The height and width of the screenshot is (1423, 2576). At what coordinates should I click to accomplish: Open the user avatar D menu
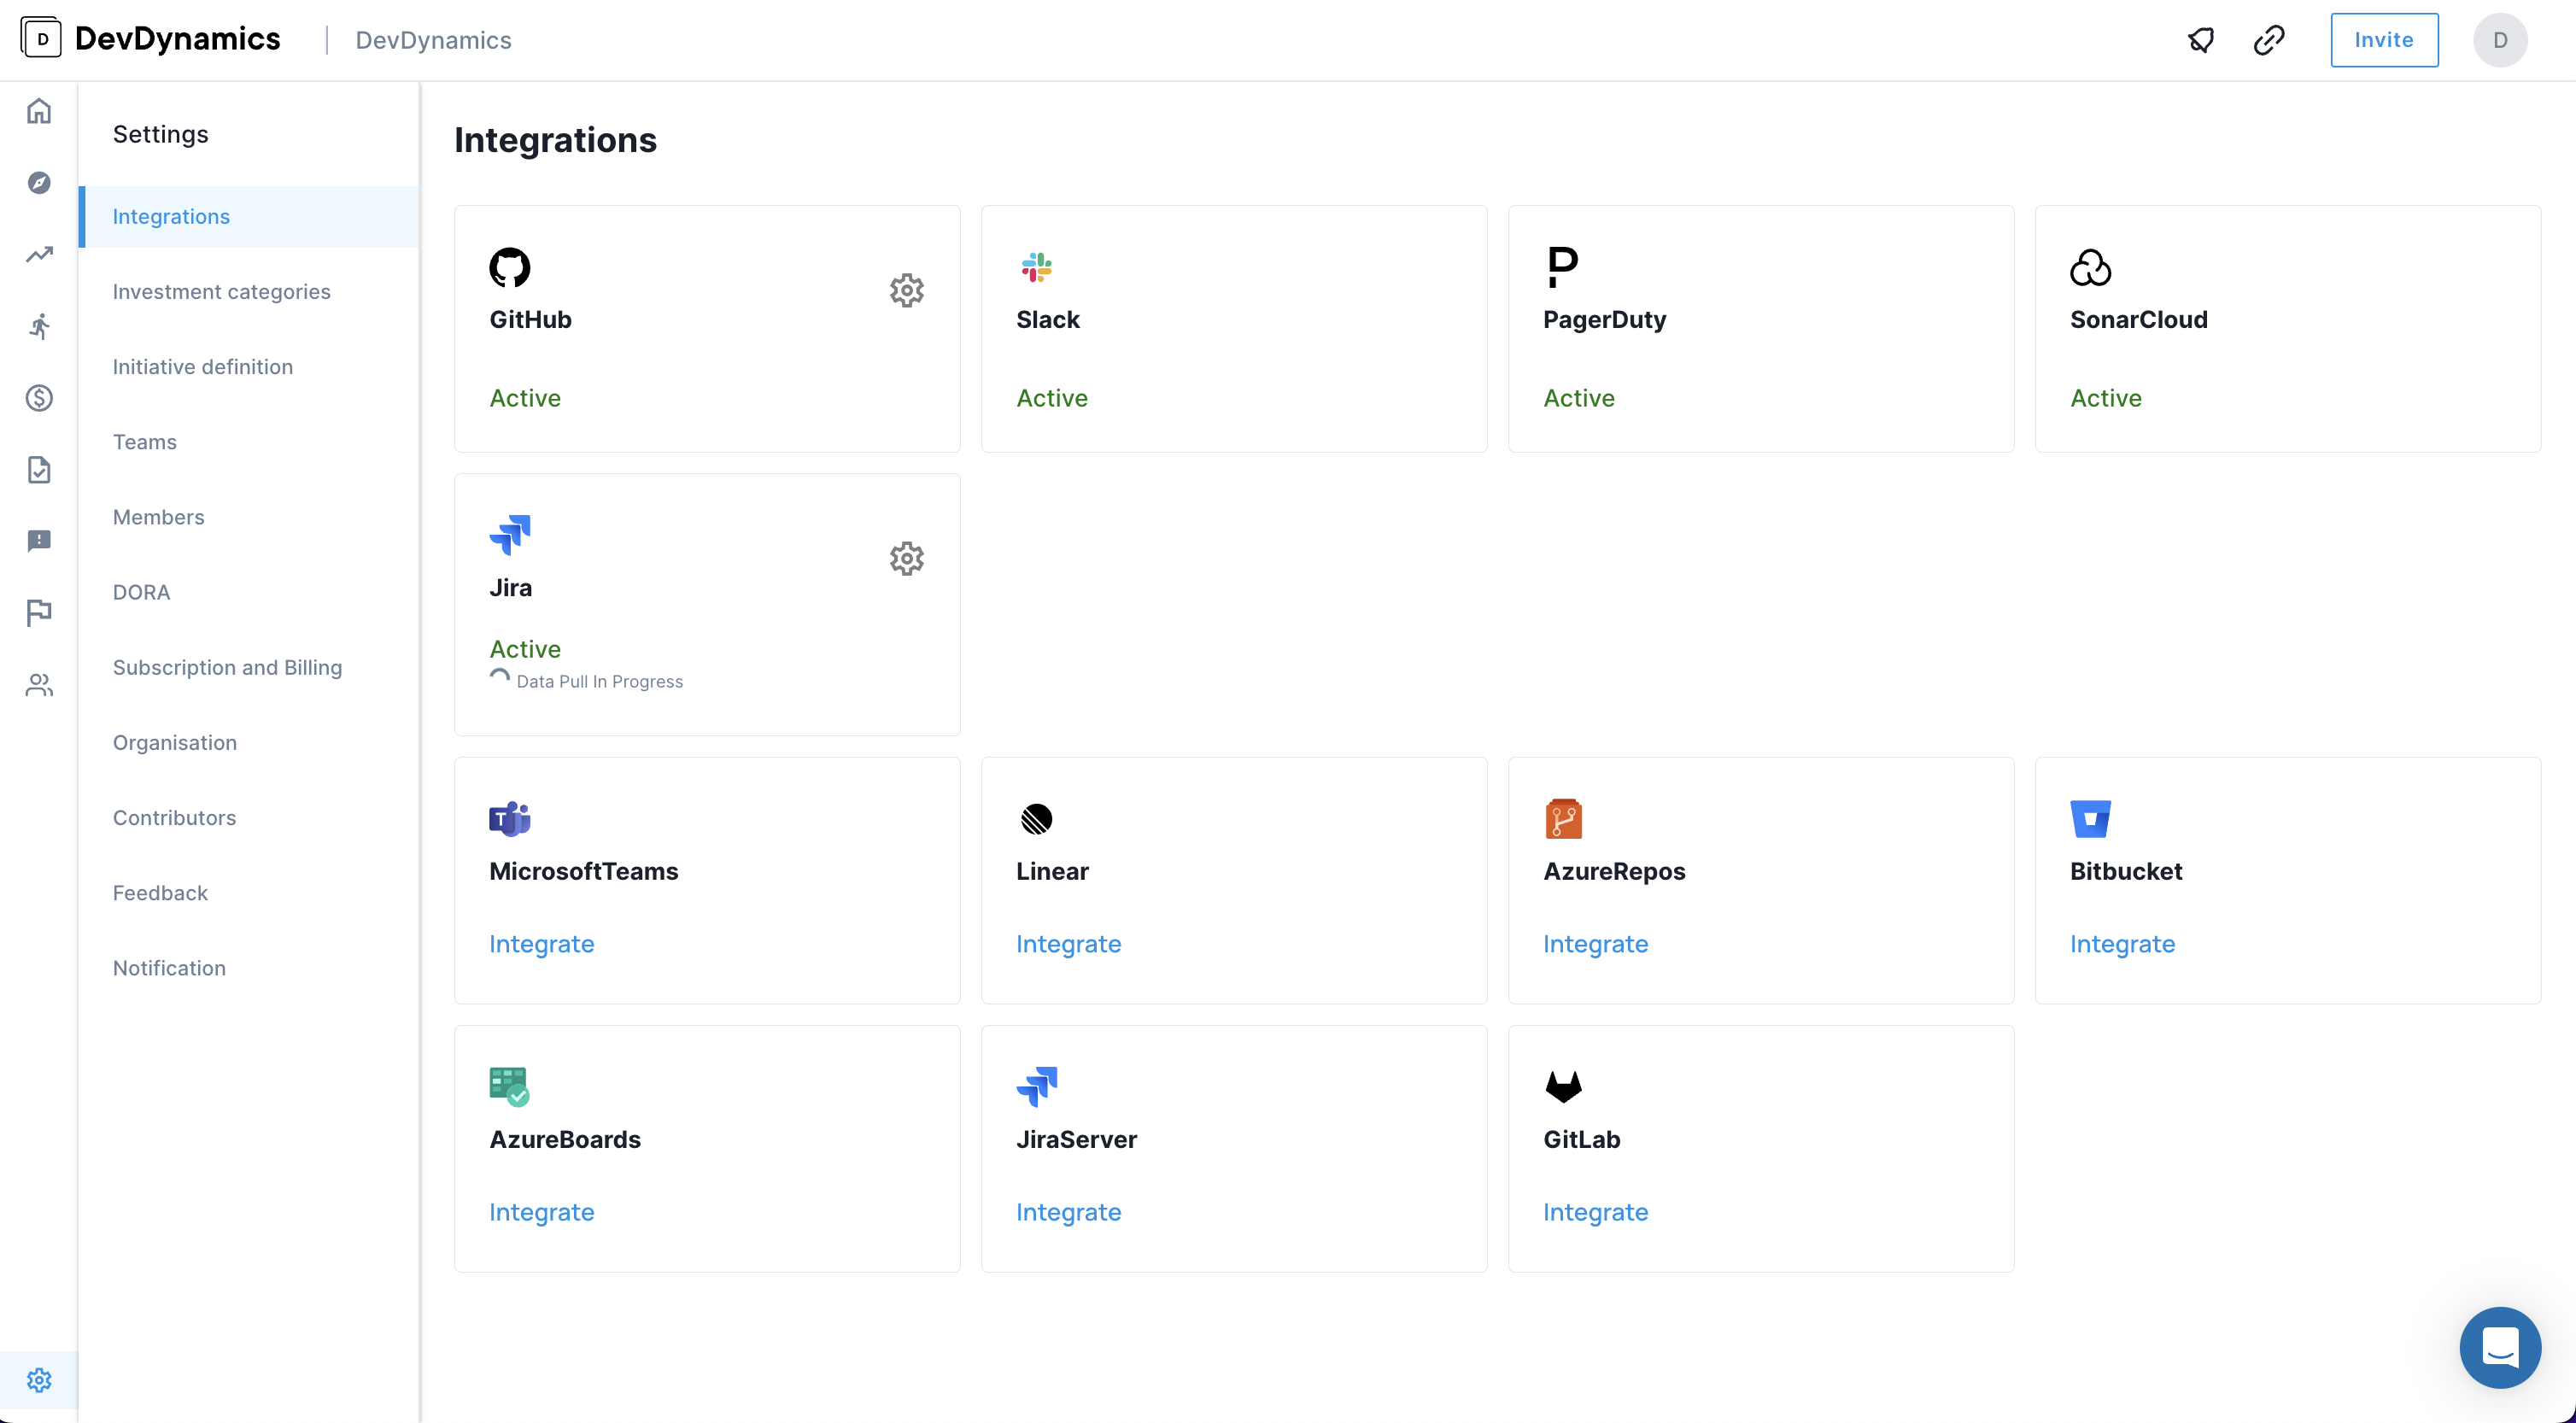(2500, 40)
